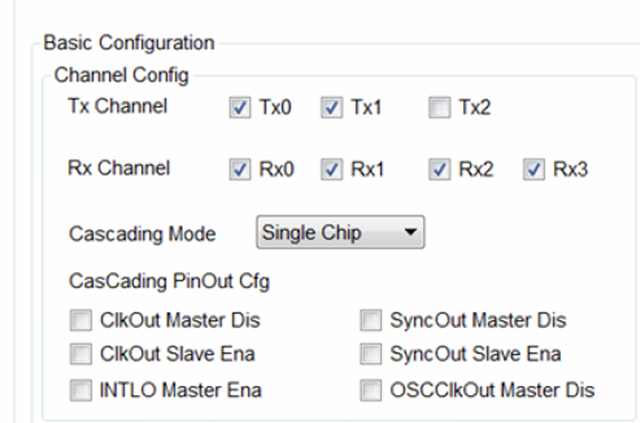Turn off the Rx3 channel
This screenshot has height=423, width=640.
[x=531, y=169]
